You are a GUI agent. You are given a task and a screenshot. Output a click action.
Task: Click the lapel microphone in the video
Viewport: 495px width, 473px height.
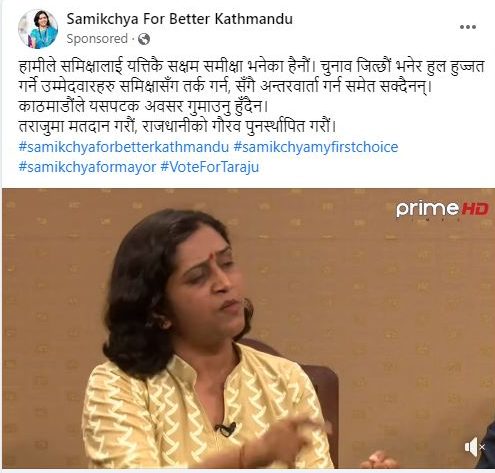coord(226,429)
